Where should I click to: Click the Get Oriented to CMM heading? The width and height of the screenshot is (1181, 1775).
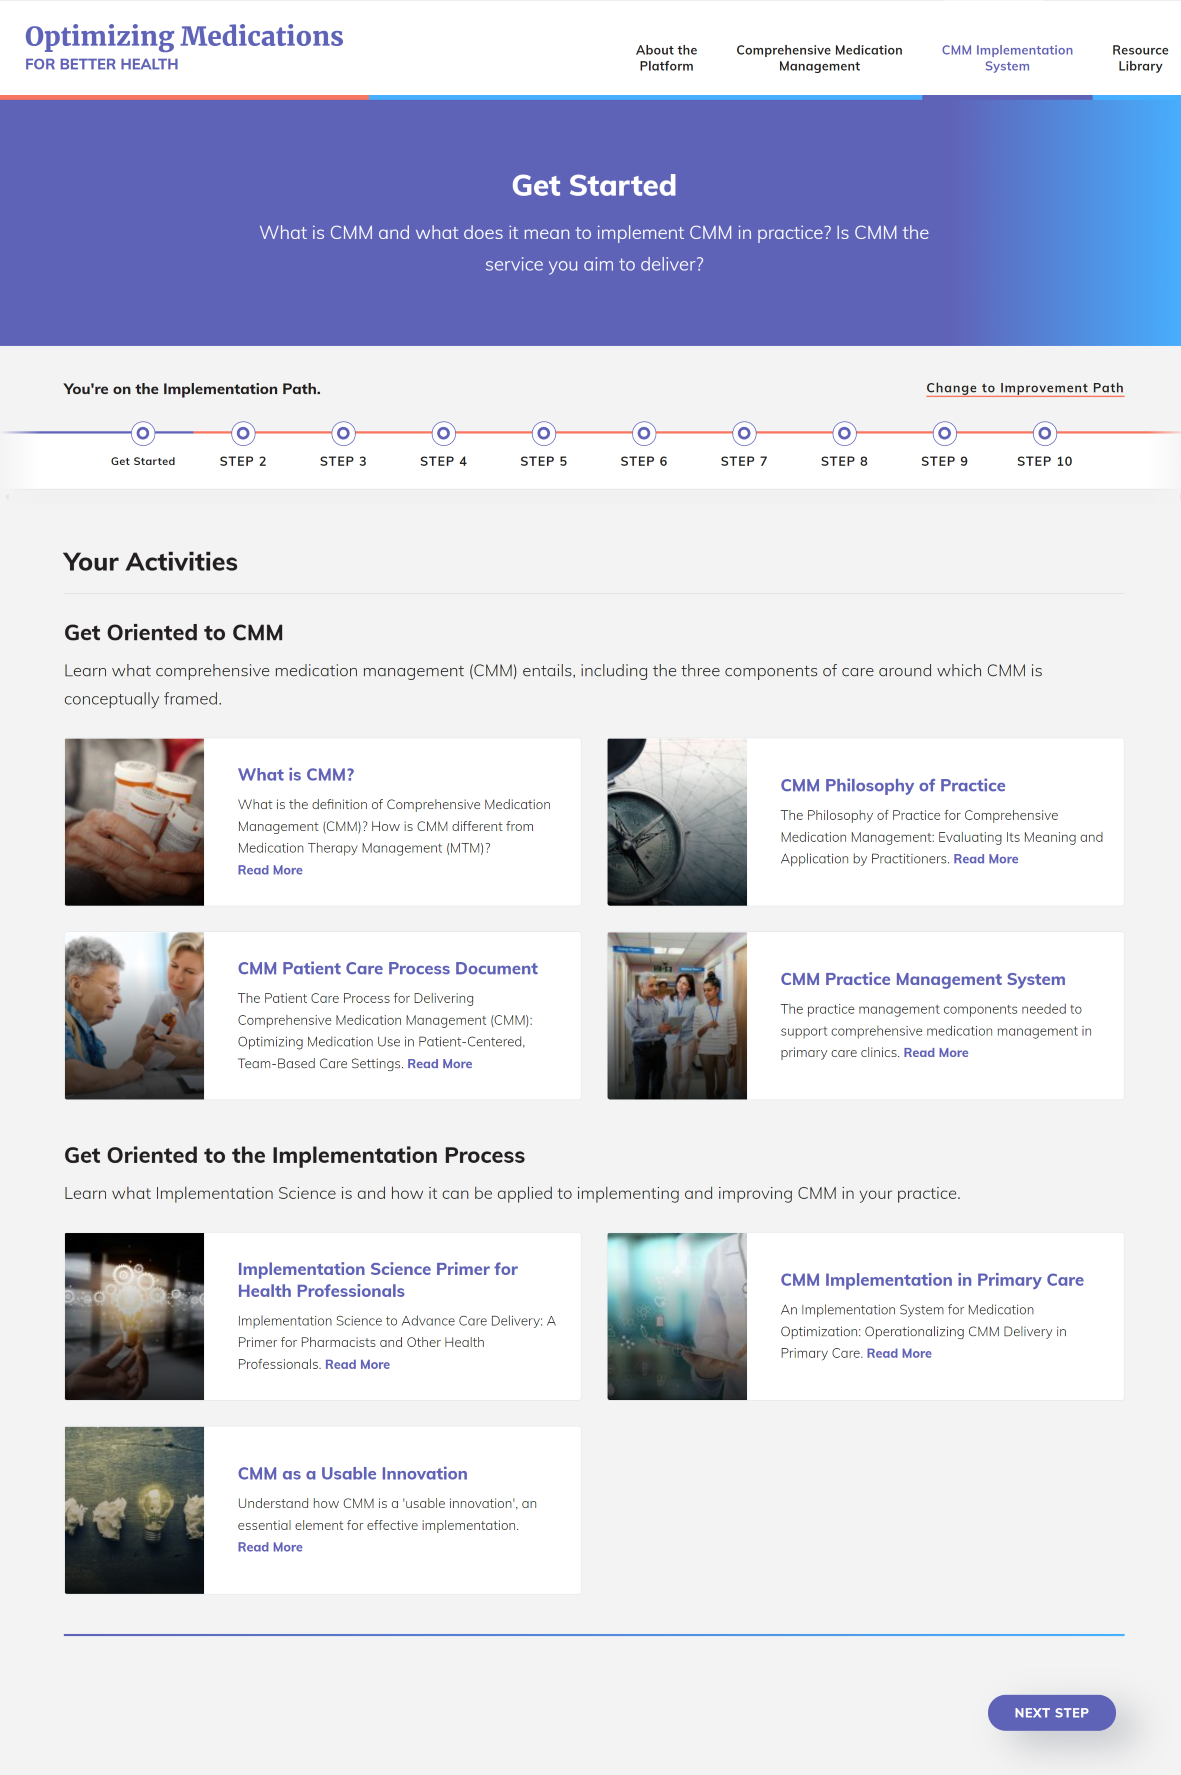174,633
